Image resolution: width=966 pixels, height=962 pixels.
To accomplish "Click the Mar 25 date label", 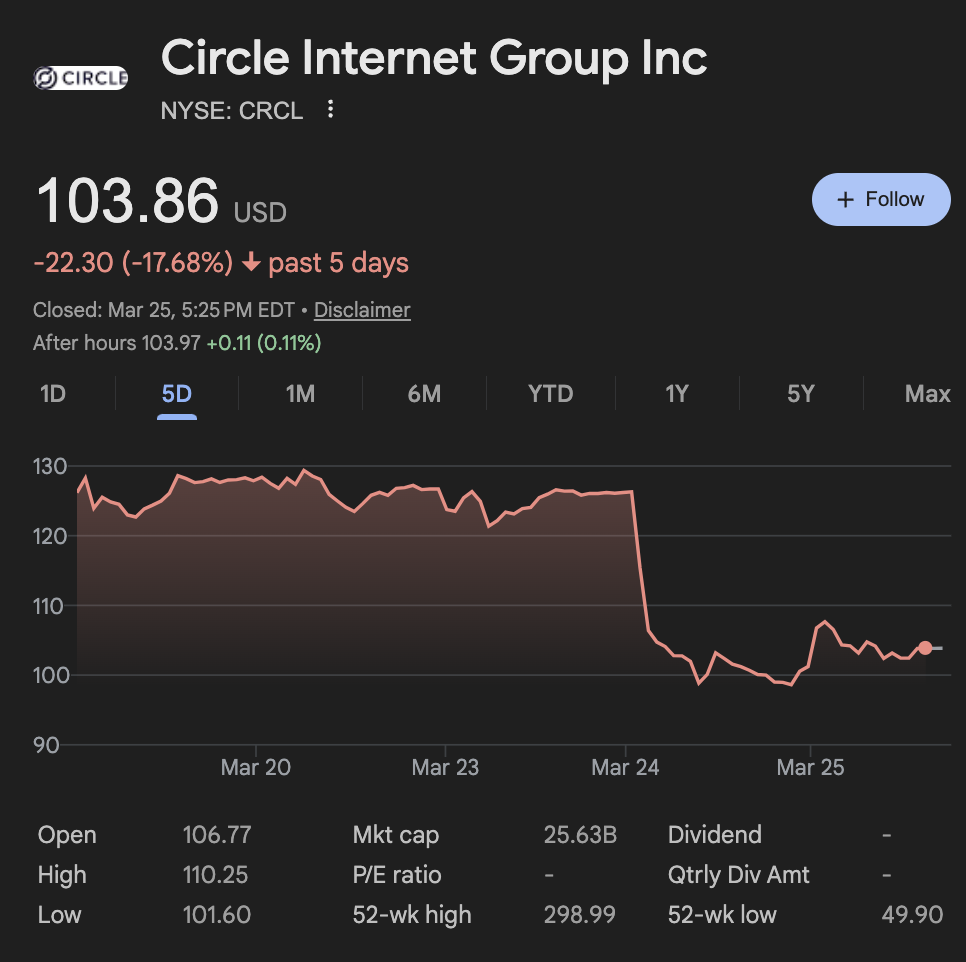I will (810, 767).
